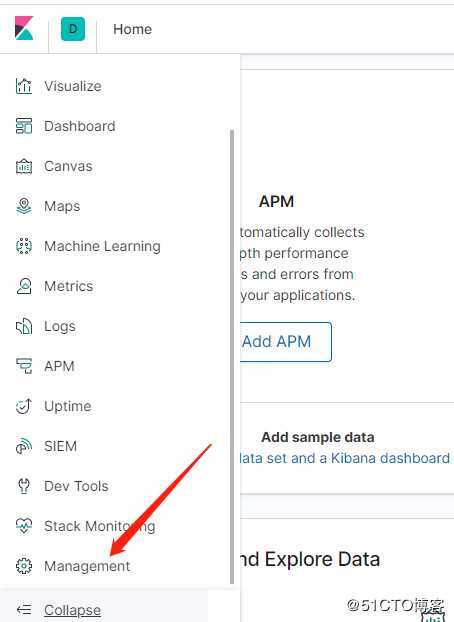
Task: Click the Metrics icon
Action: [x=24, y=286]
